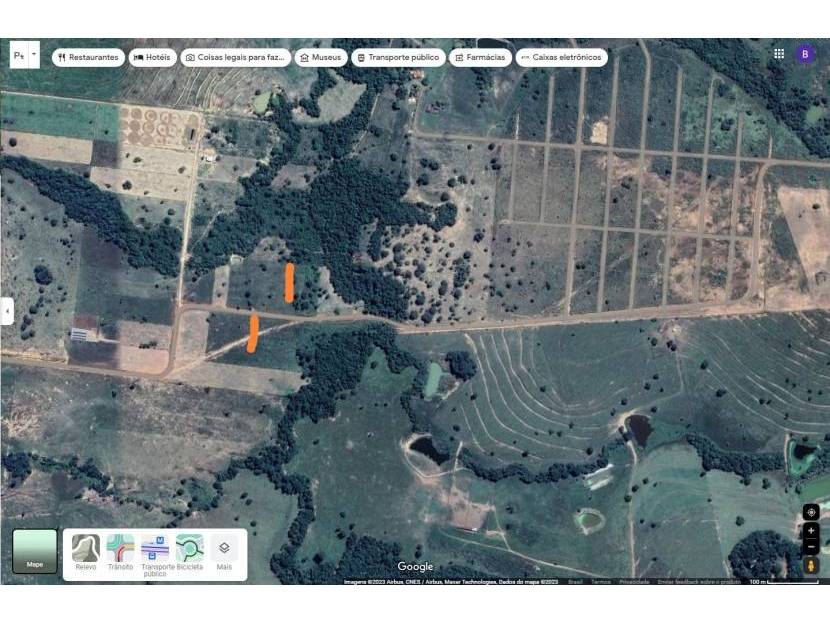830x623 pixels.
Task: Center map on my location
Action: tap(811, 512)
